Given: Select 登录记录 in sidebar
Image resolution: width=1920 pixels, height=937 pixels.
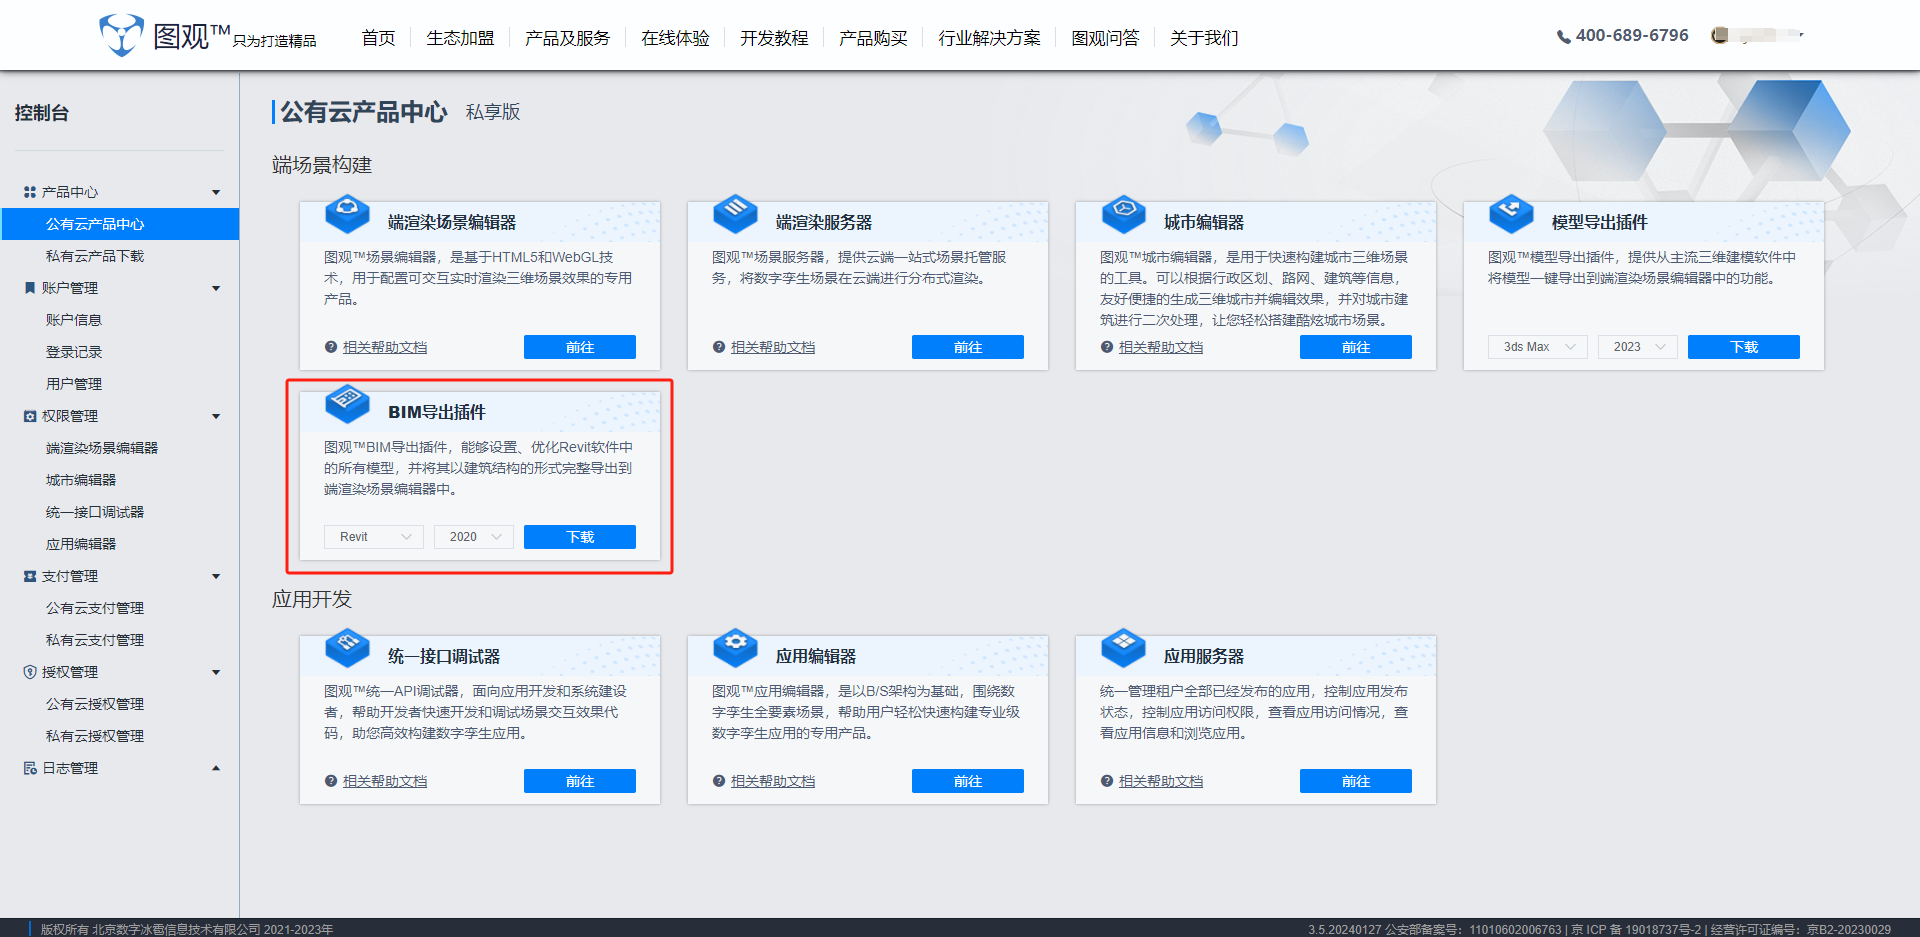Looking at the screenshot, I should click(x=74, y=352).
